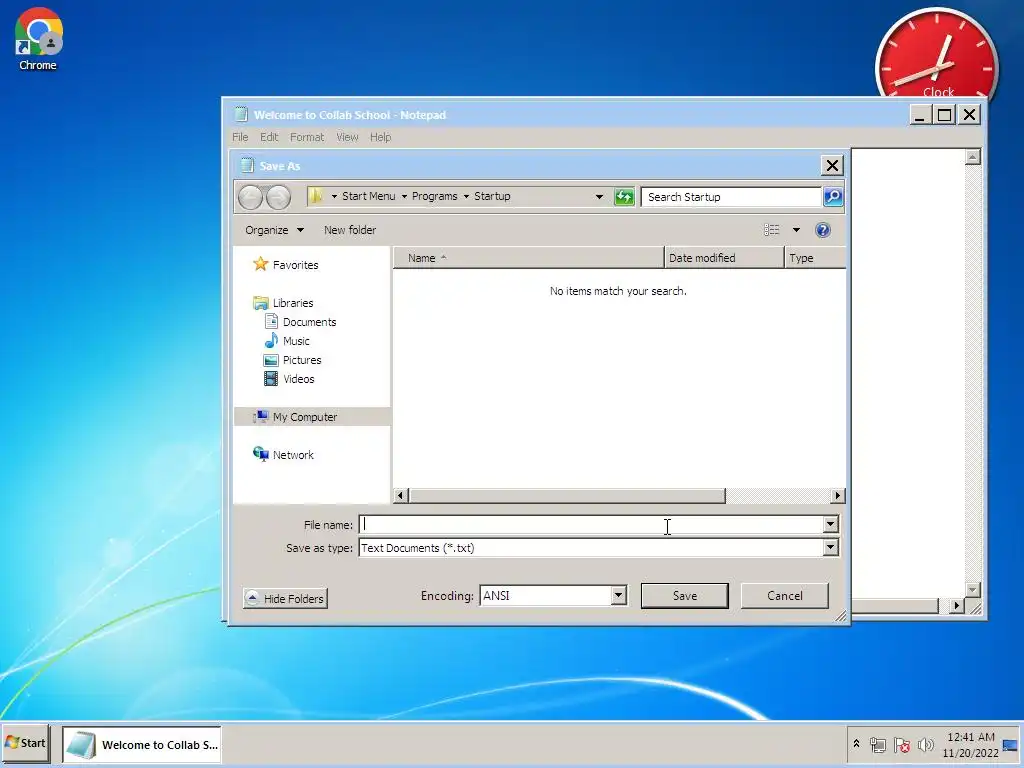
Task: Open Notepad's Format menu
Action: [307, 137]
